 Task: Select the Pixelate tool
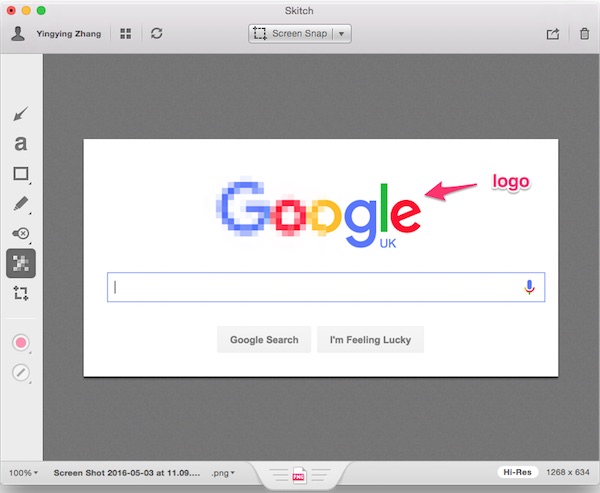tap(21, 263)
